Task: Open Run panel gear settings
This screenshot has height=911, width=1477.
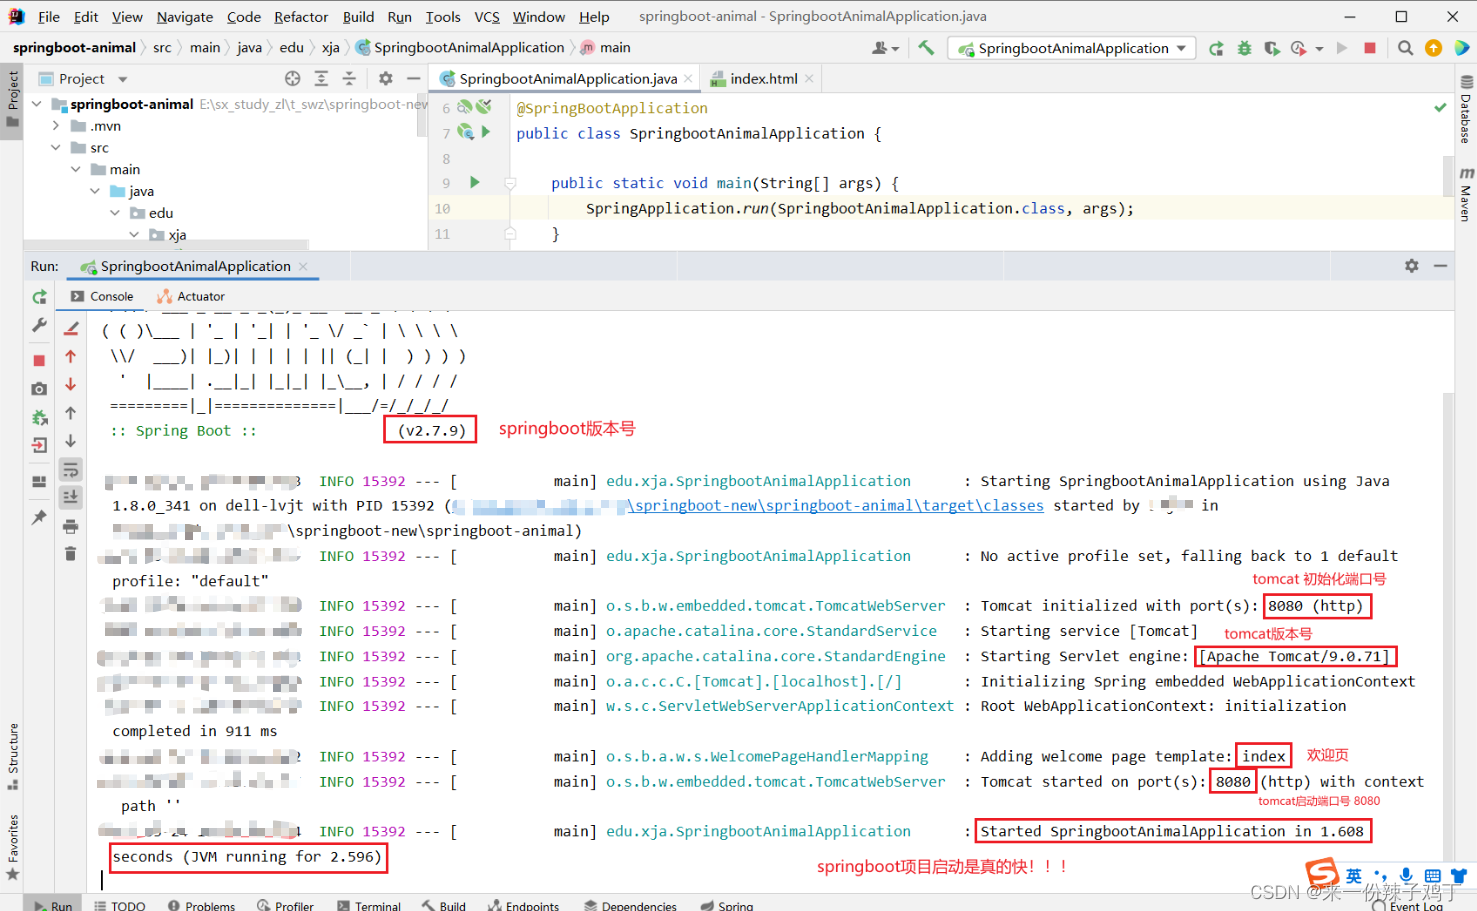Action: (1412, 266)
